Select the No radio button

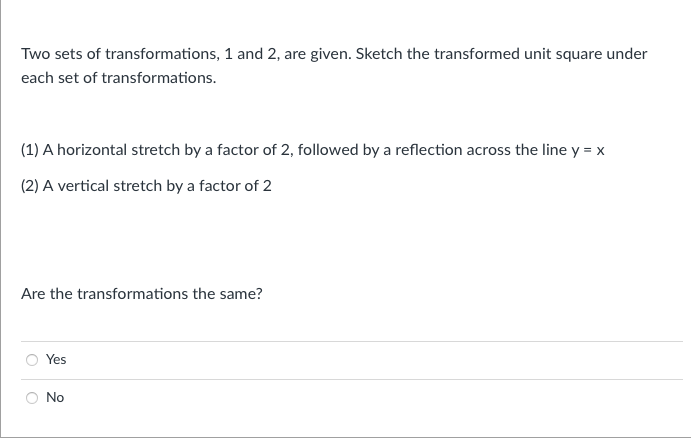point(32,398)
